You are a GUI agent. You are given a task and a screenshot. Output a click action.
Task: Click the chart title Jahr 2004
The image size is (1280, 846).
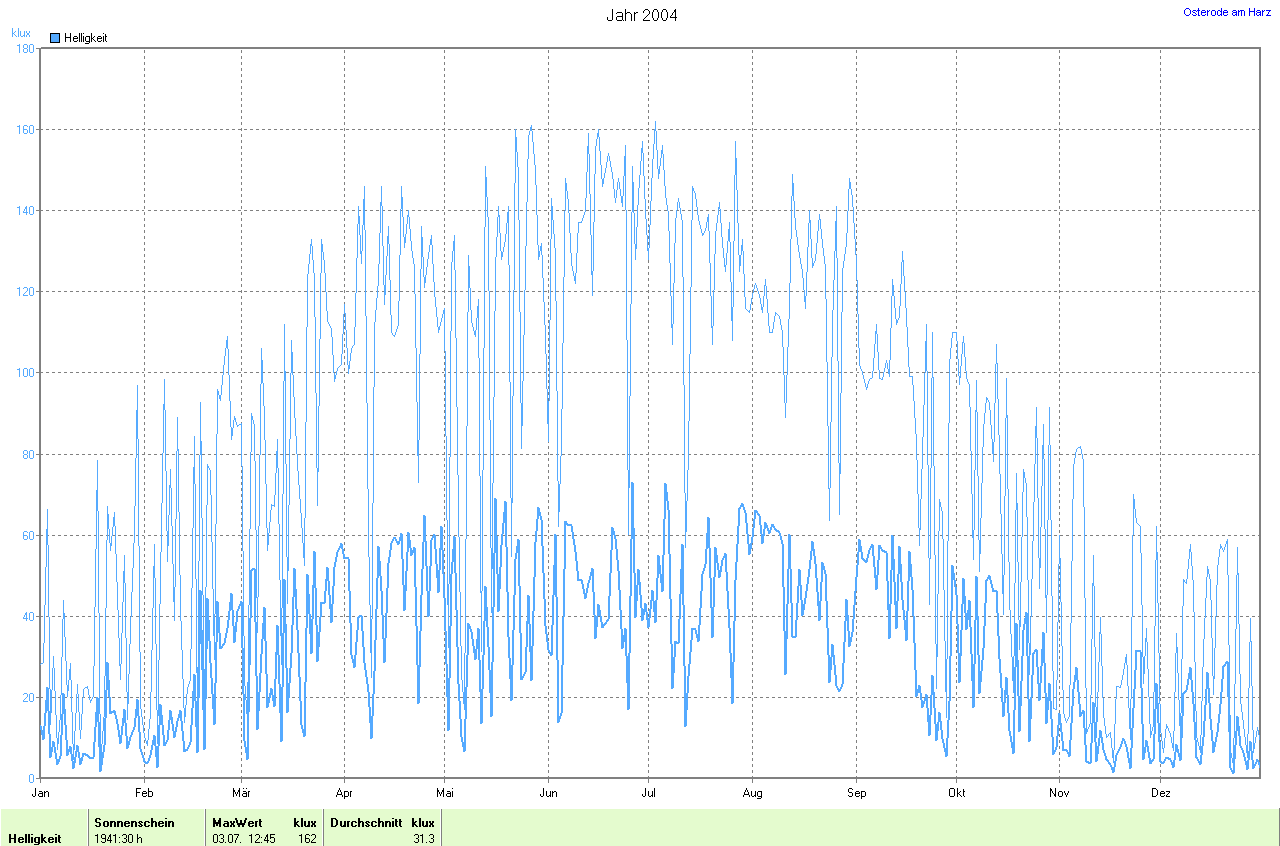pos(641,15)
